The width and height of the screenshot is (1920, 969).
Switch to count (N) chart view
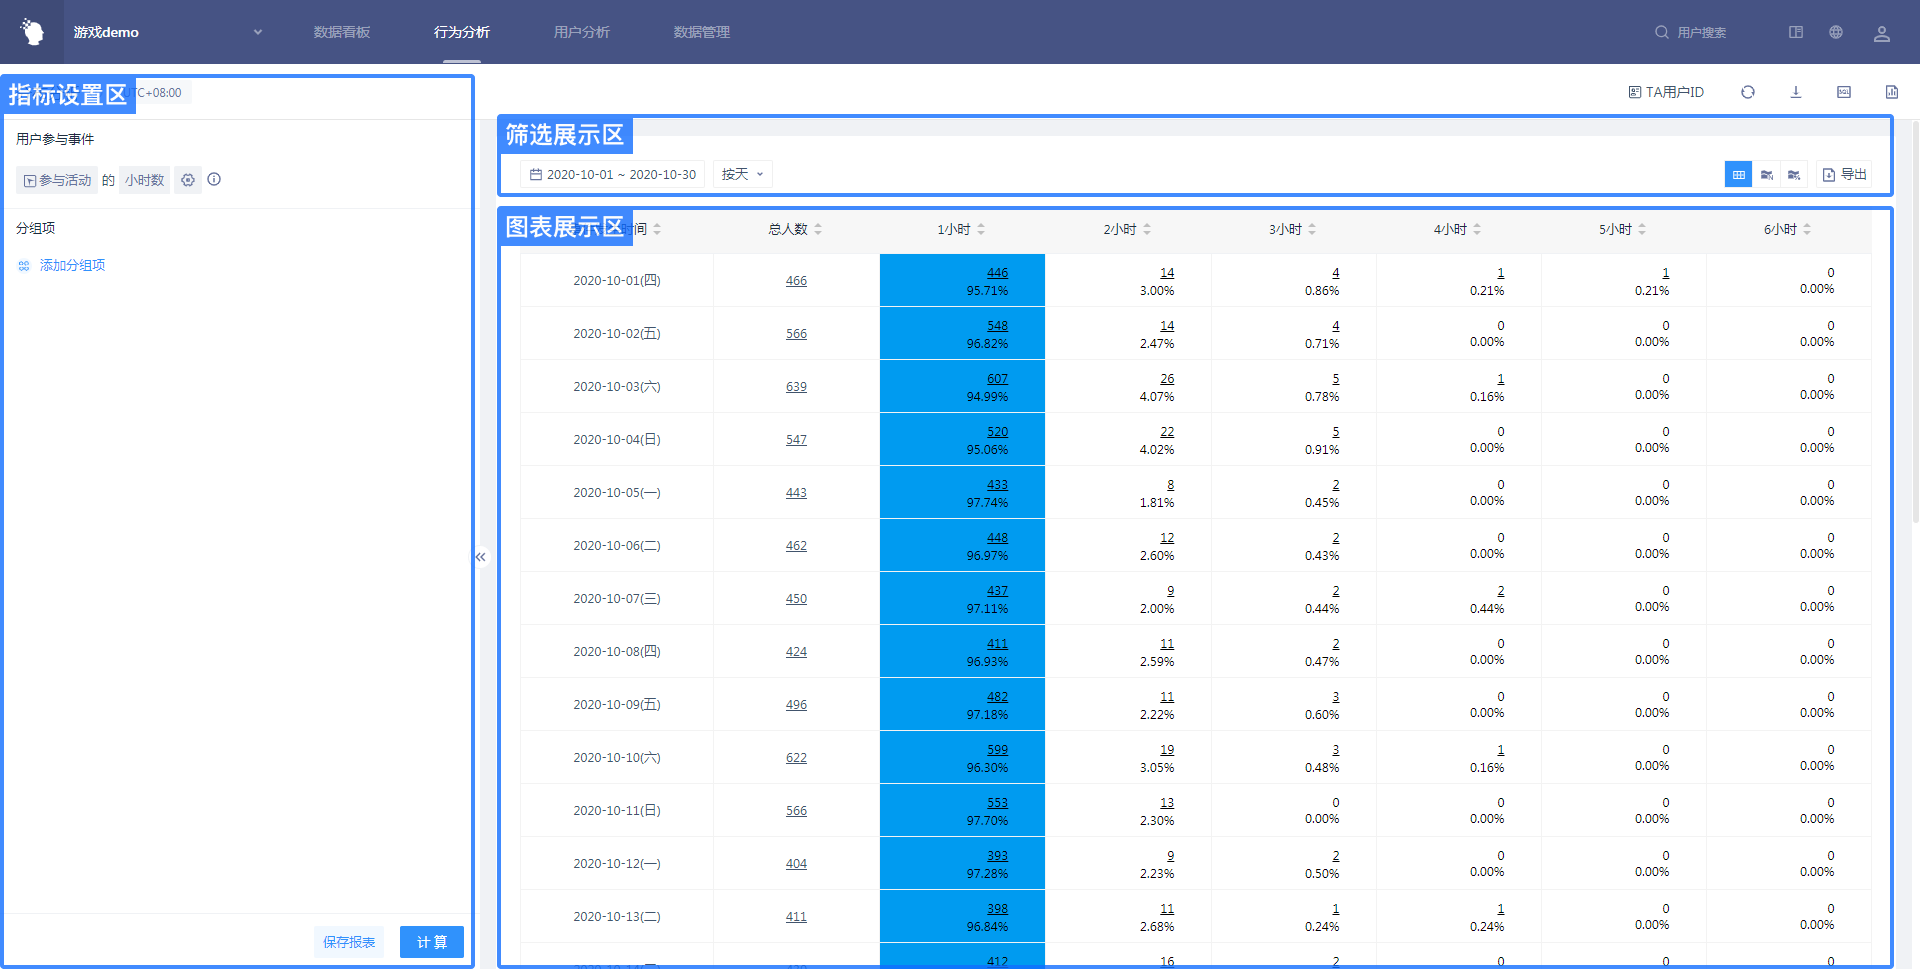1766,175
